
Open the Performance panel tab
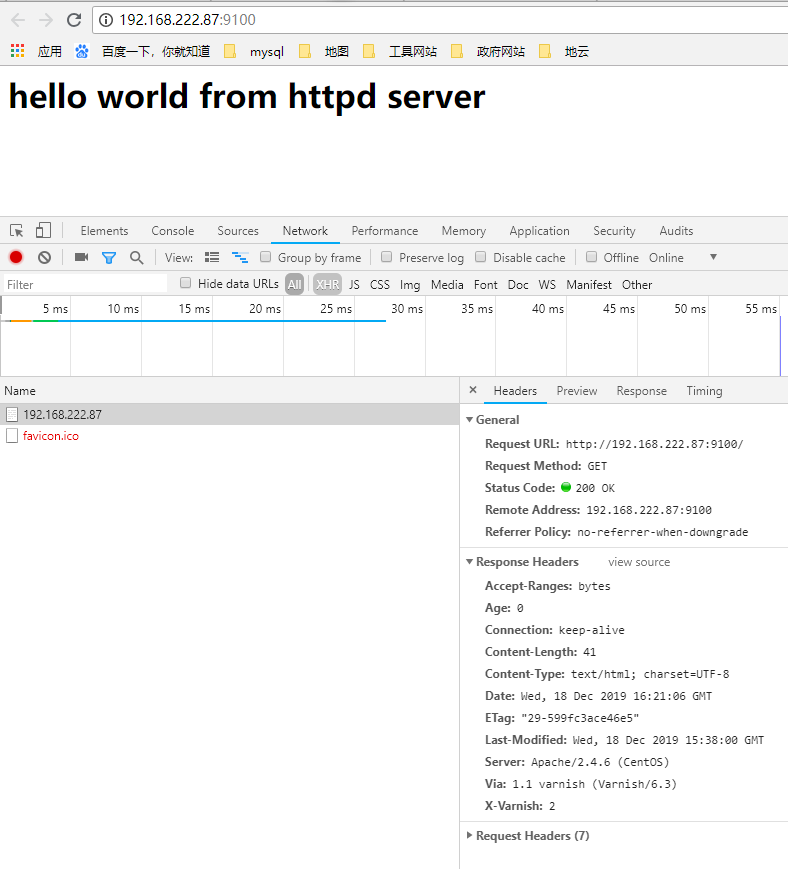point(385,231)
